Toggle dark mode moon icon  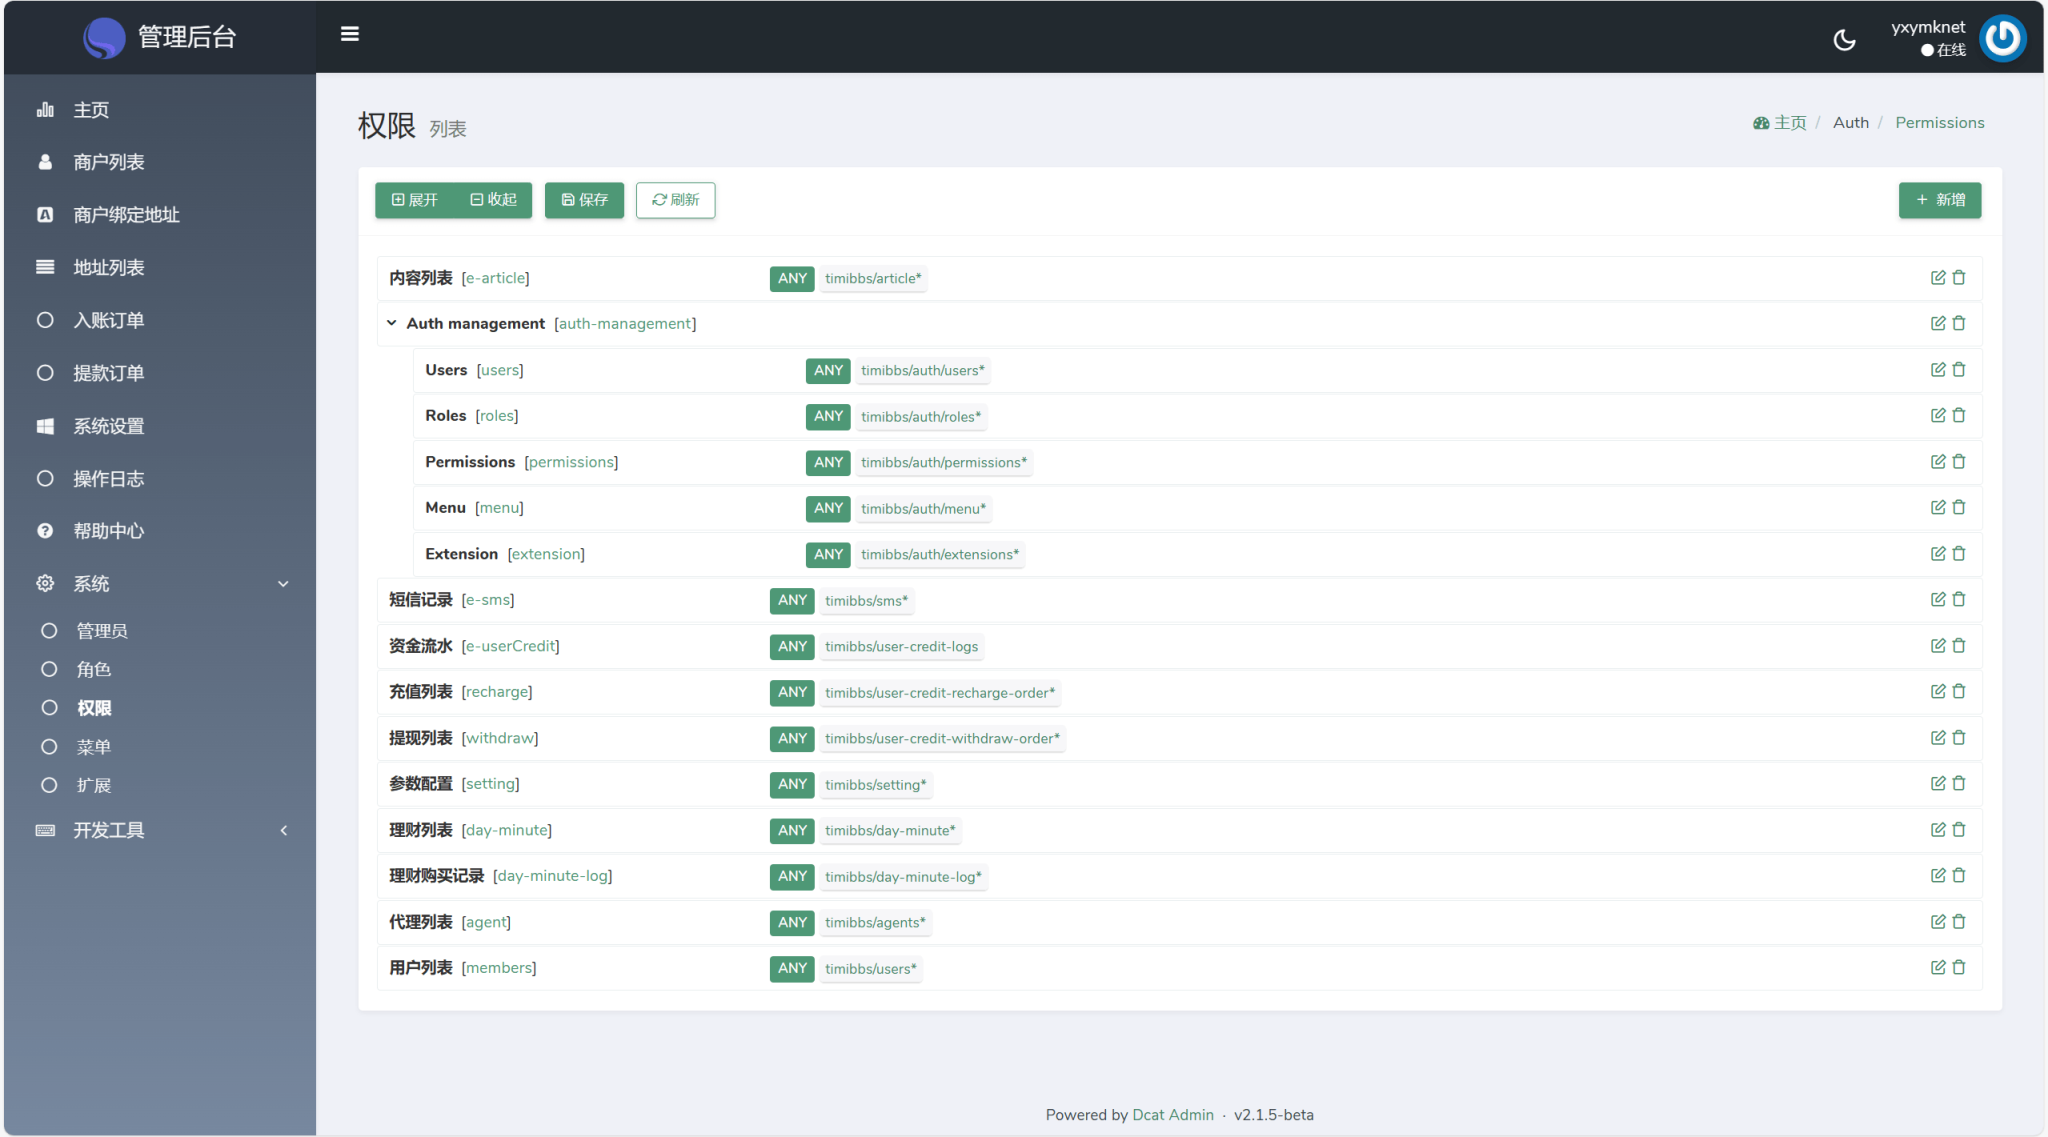coord(1844,39)
